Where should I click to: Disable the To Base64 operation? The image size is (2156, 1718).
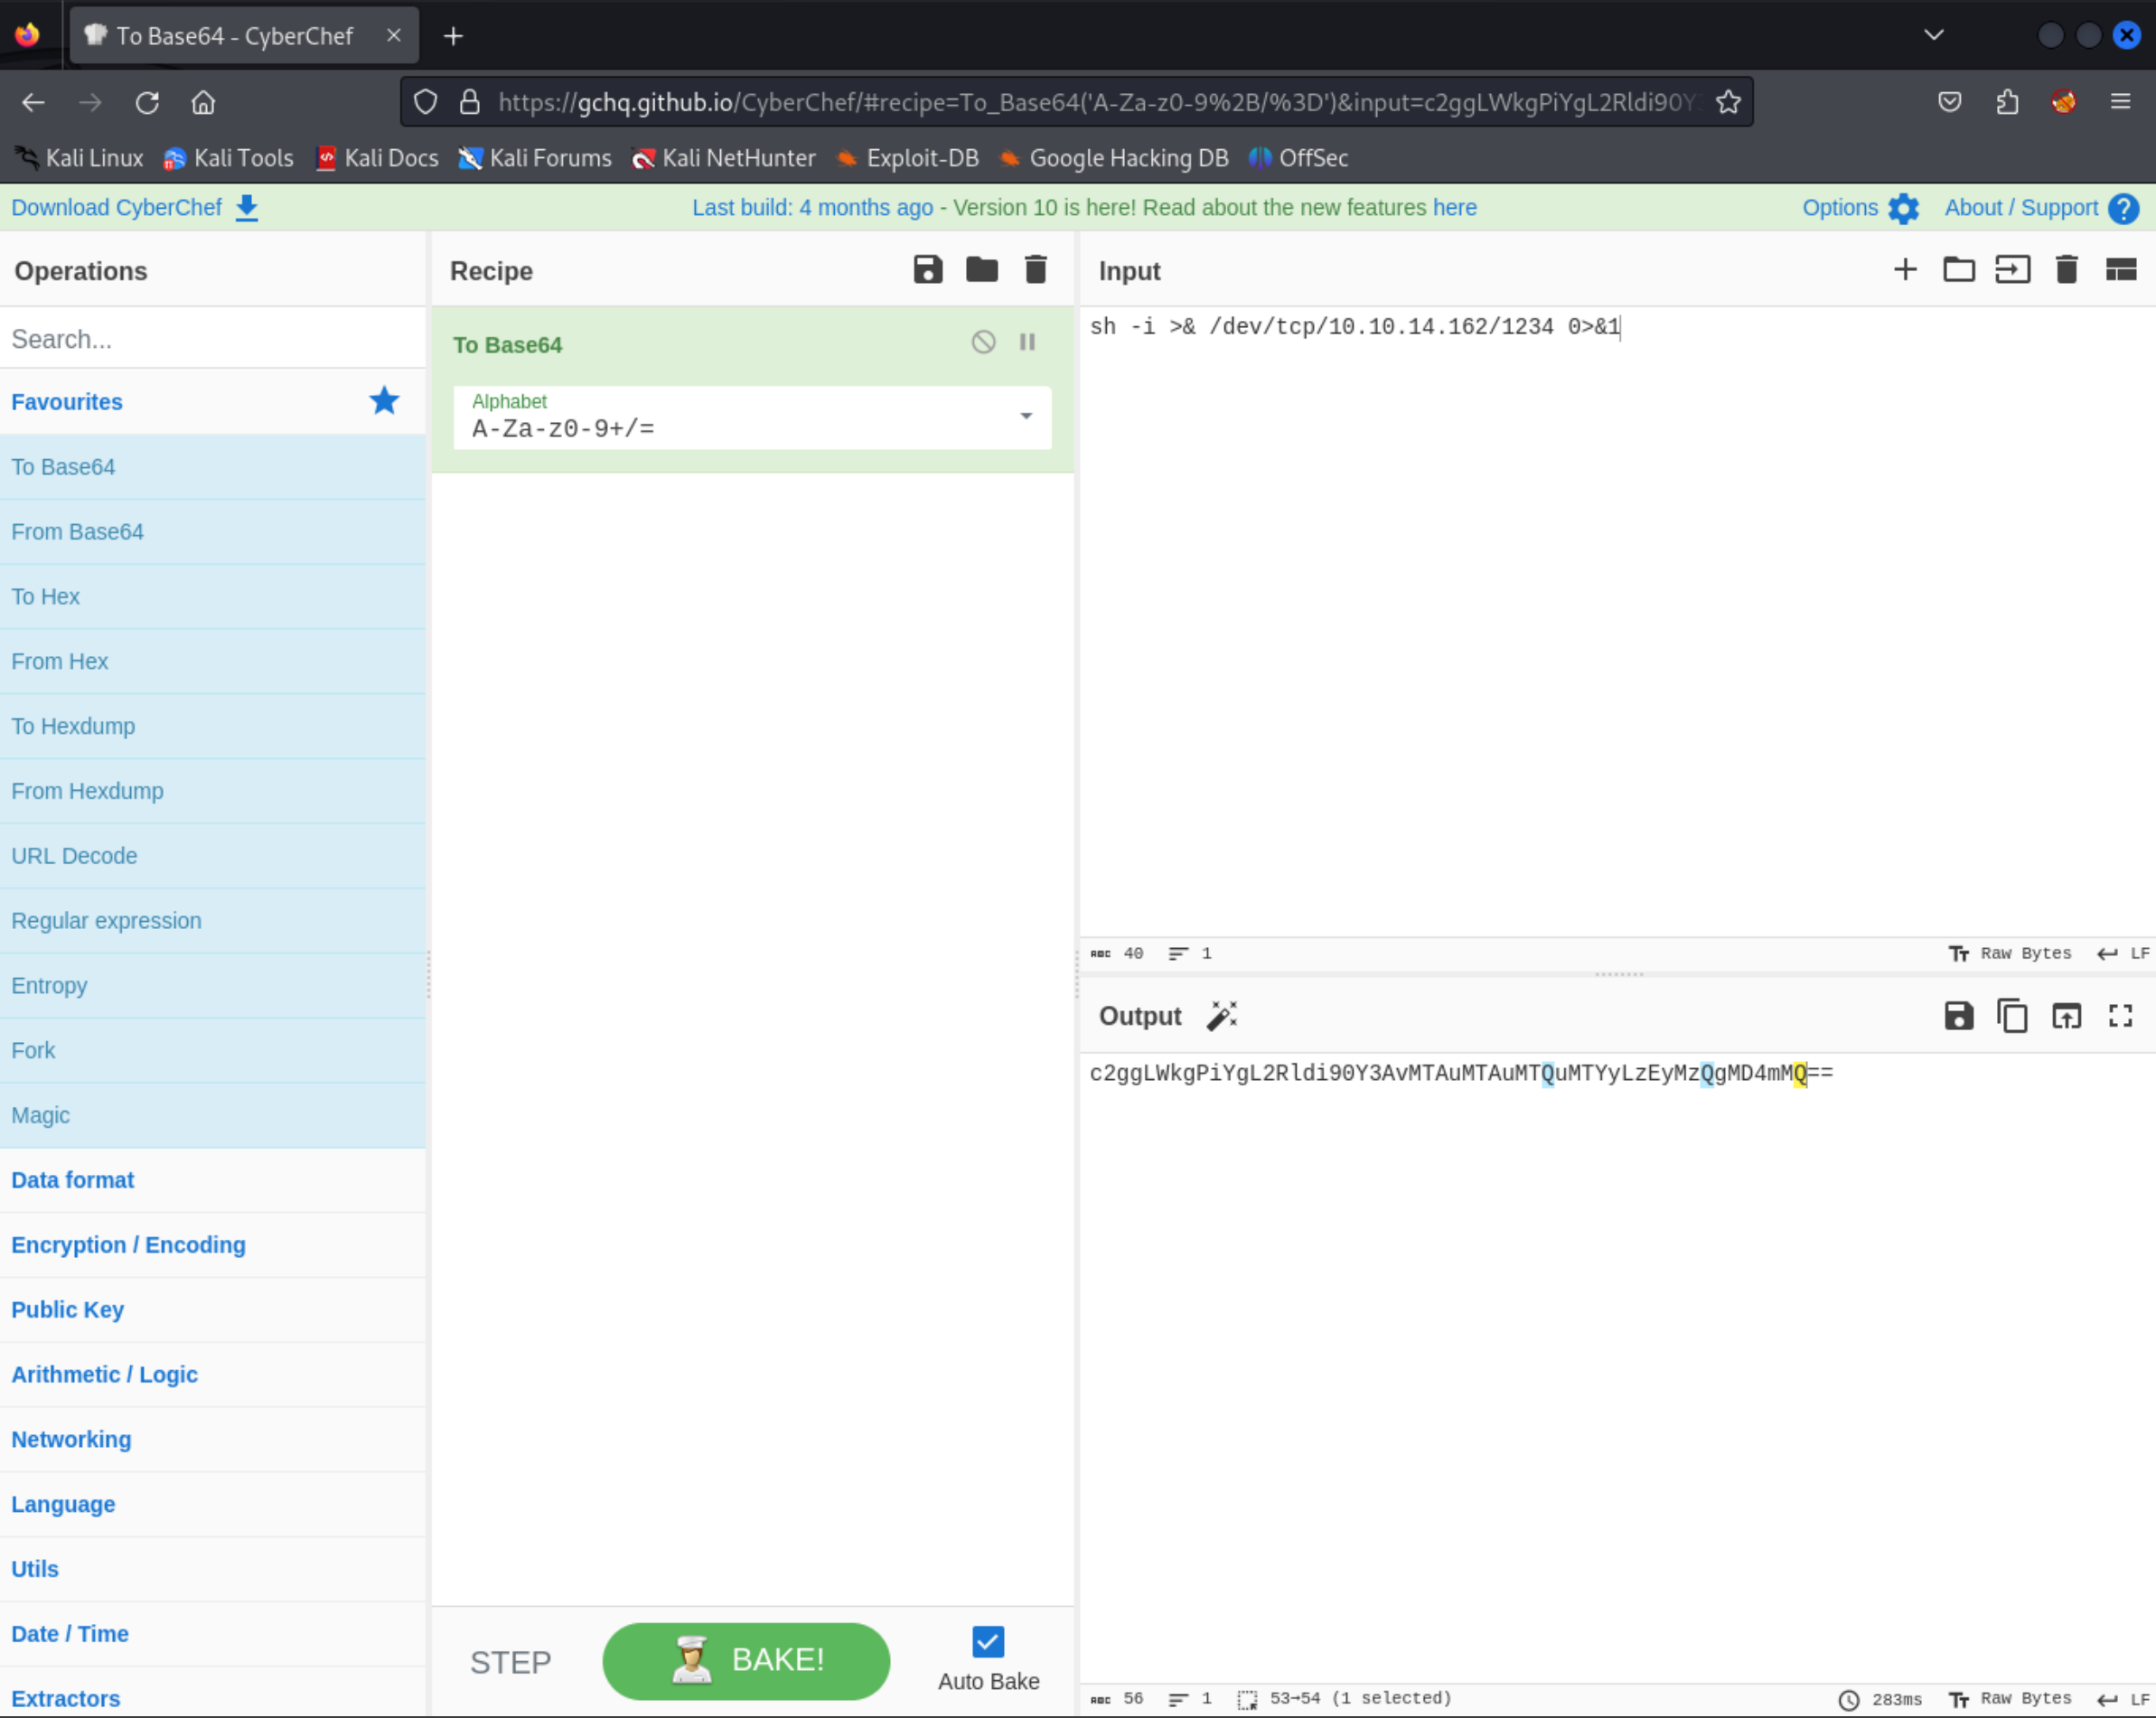pos(983,343)
